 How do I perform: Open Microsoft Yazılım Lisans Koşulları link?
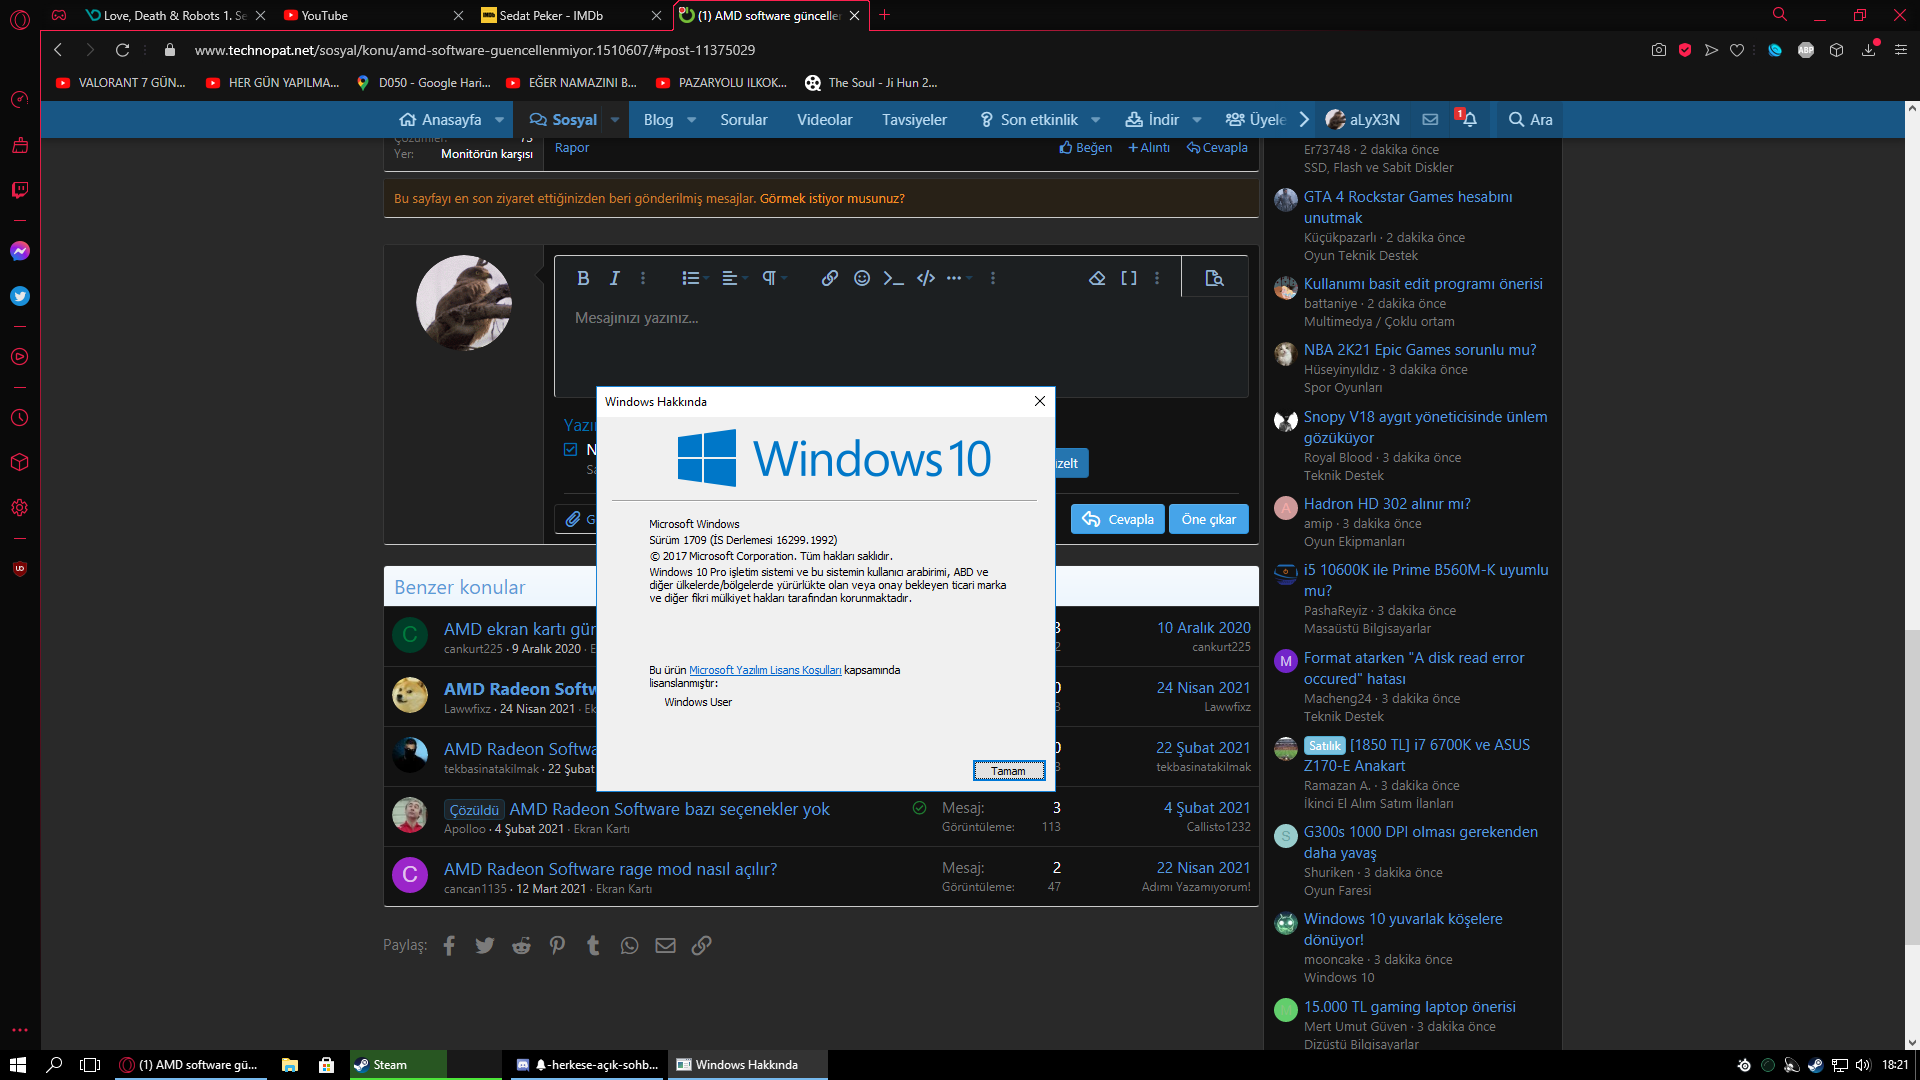click(765, 670)
